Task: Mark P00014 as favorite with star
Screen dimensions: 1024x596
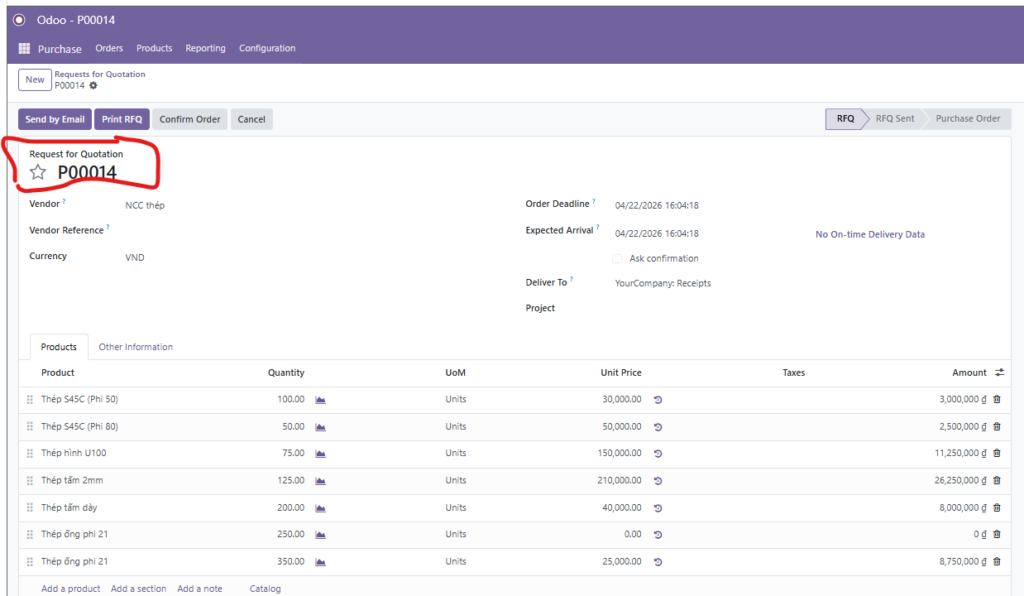Action: 38,172
